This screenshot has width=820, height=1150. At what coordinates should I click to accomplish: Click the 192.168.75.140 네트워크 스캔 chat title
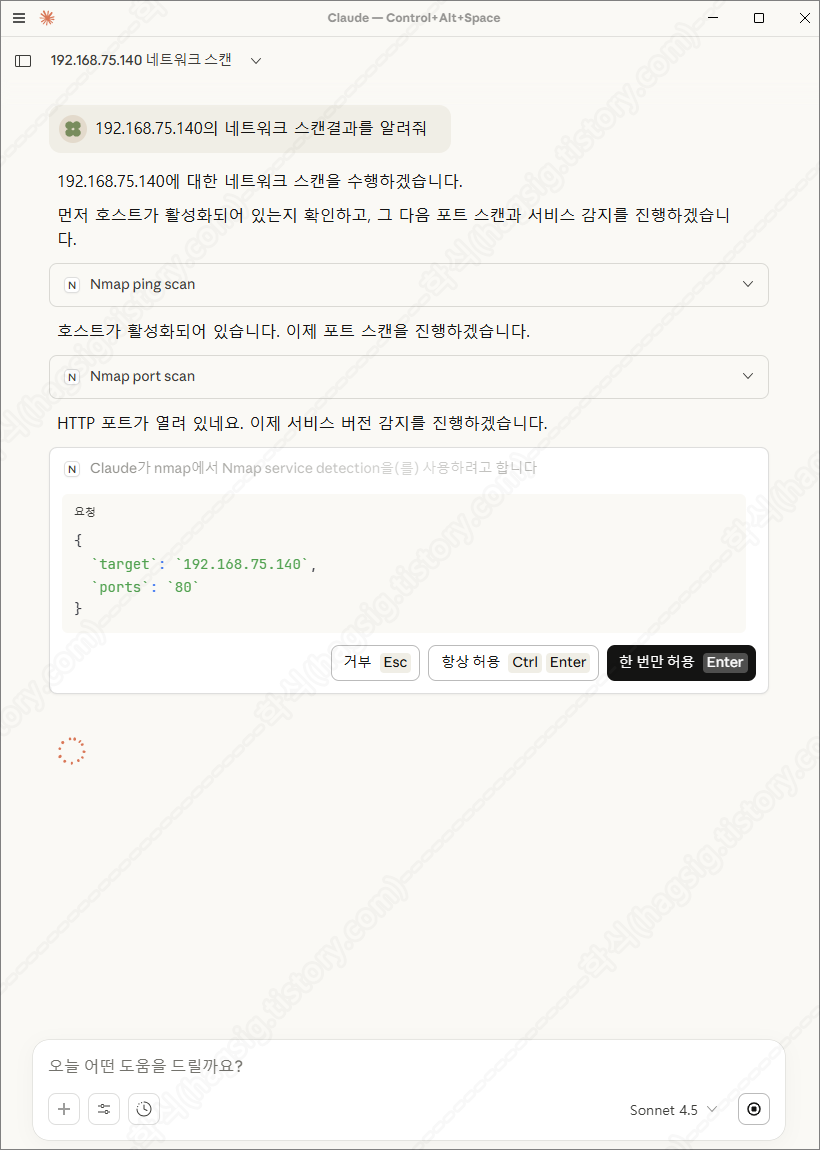click(x=141, y=60)
